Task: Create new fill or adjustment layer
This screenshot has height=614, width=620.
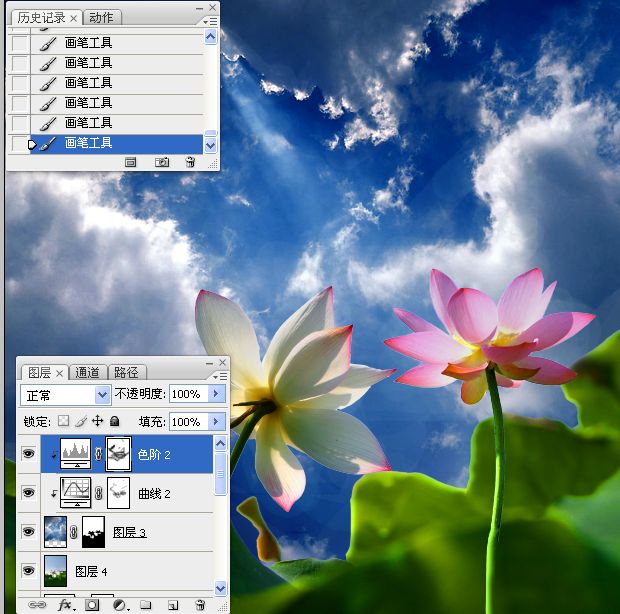Action: tap(120, 605)
